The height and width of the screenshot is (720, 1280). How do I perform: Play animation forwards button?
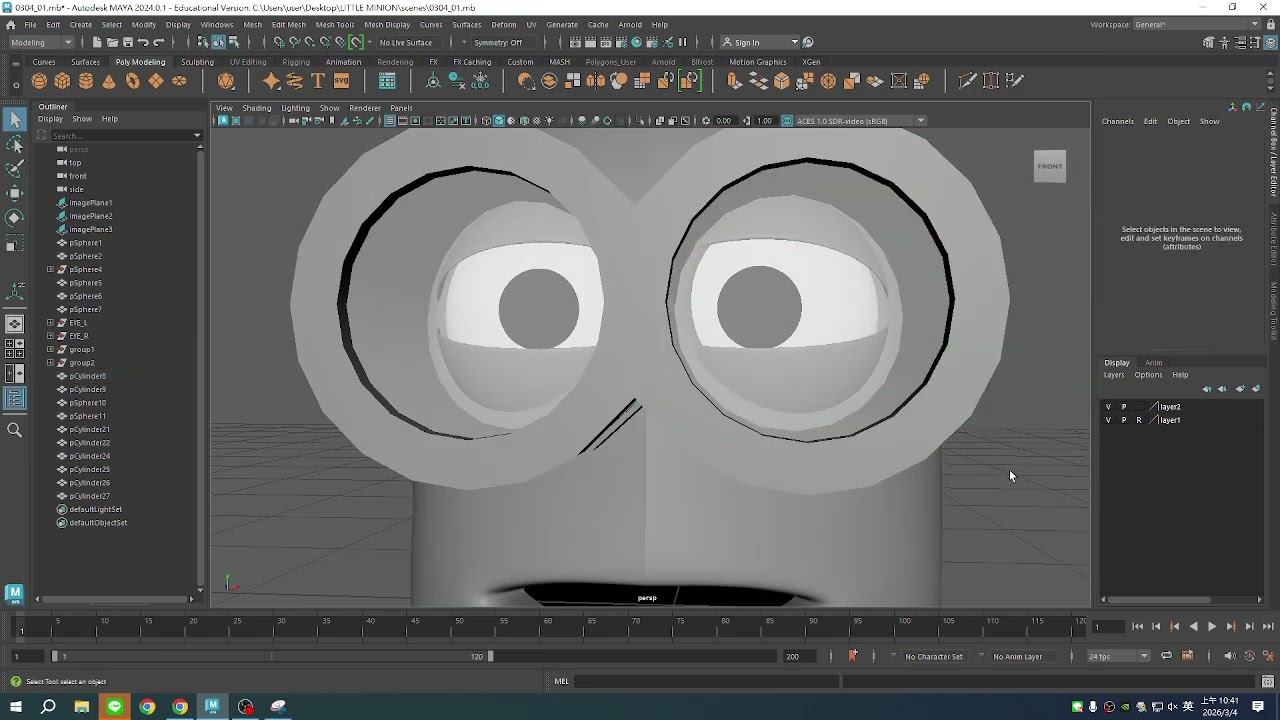point(1212,626)
